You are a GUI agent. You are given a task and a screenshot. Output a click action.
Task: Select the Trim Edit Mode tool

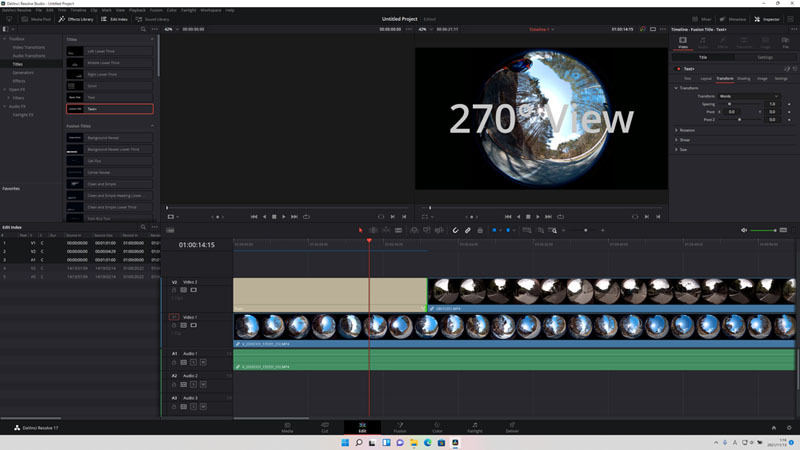point(373,231)
